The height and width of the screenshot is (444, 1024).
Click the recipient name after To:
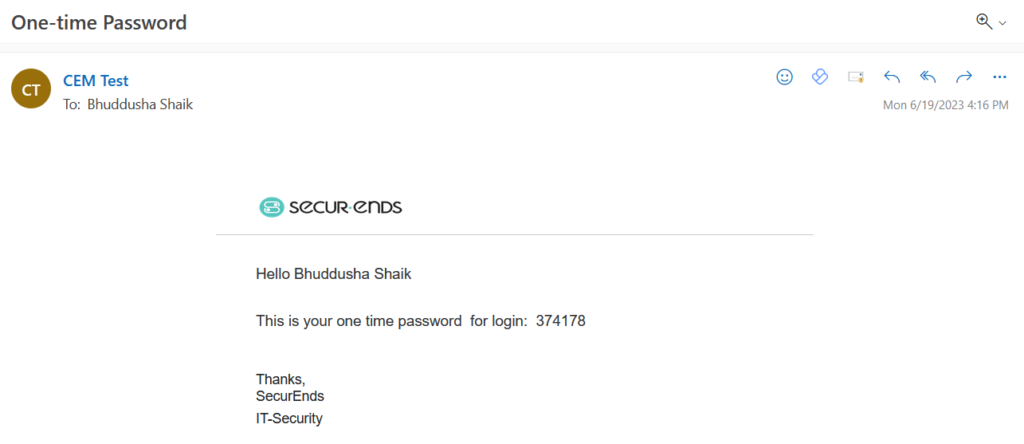point(140,104)
